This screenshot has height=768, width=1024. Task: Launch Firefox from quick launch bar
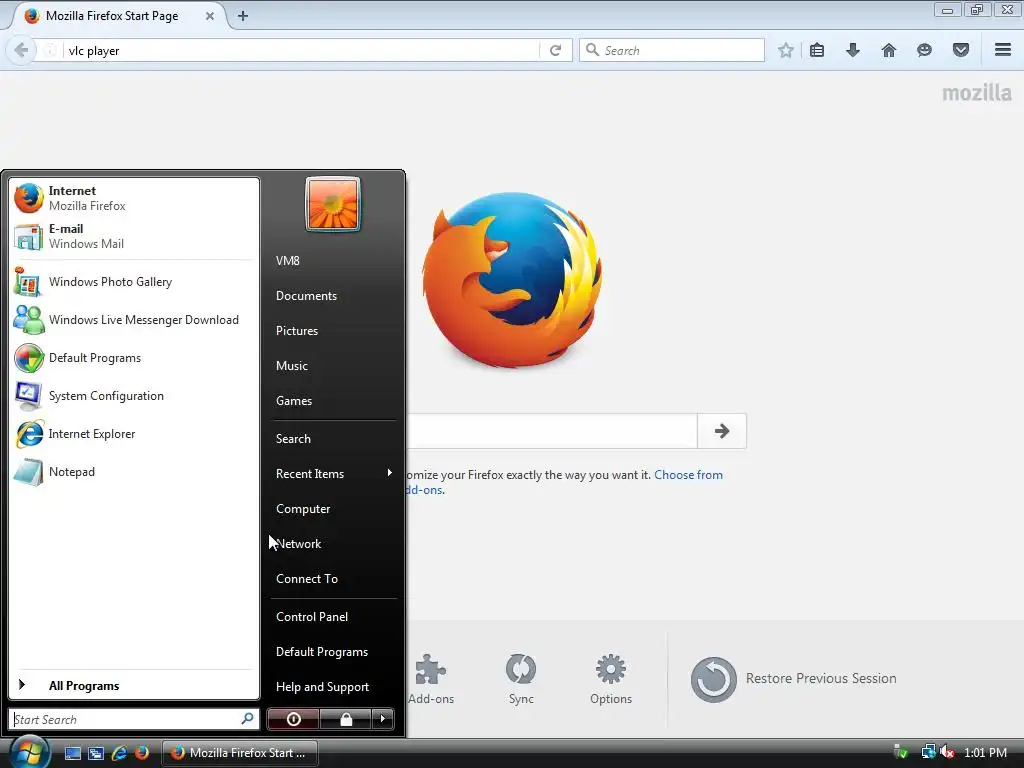(142, 753)
